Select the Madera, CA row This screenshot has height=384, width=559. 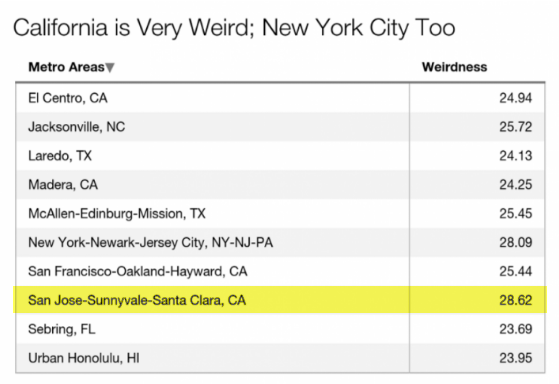[x=280, y=185]
